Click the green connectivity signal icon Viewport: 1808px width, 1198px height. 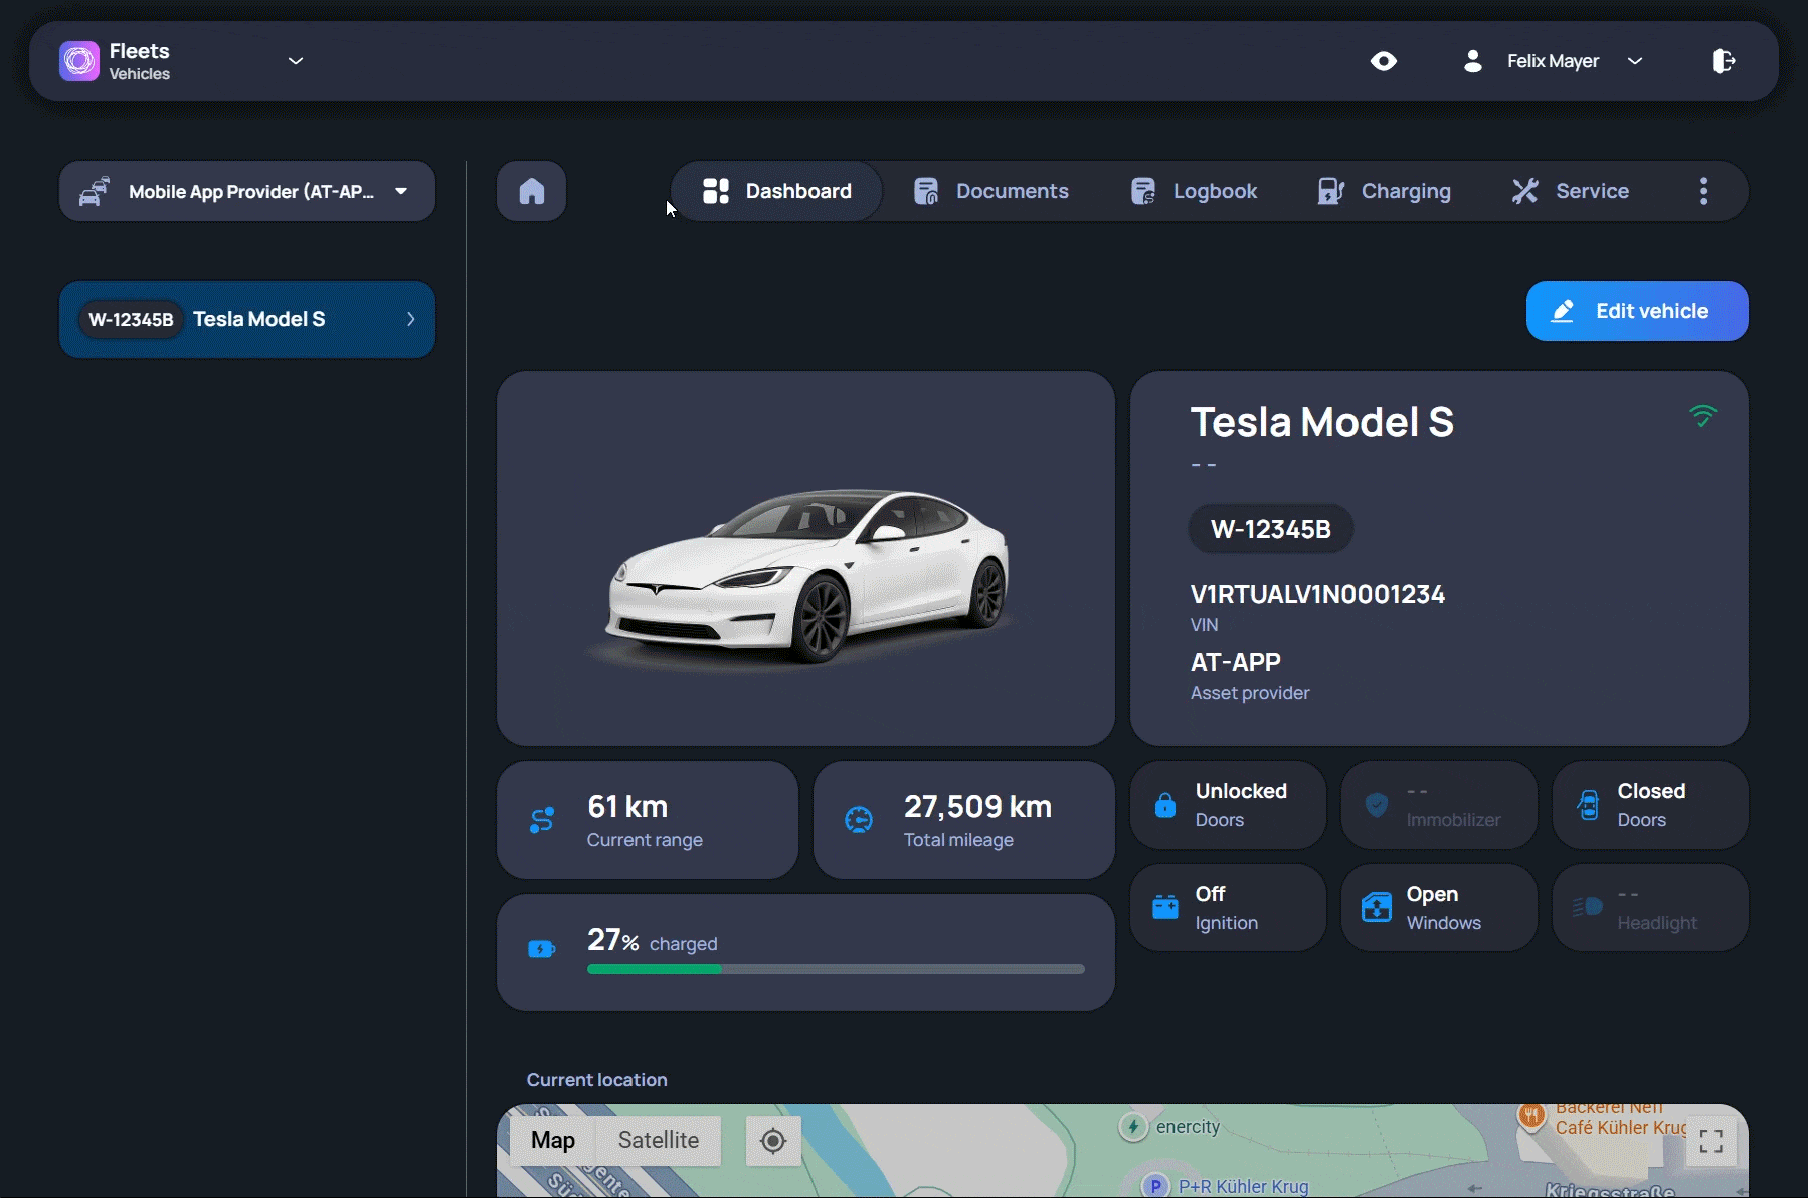(1703, 415)
